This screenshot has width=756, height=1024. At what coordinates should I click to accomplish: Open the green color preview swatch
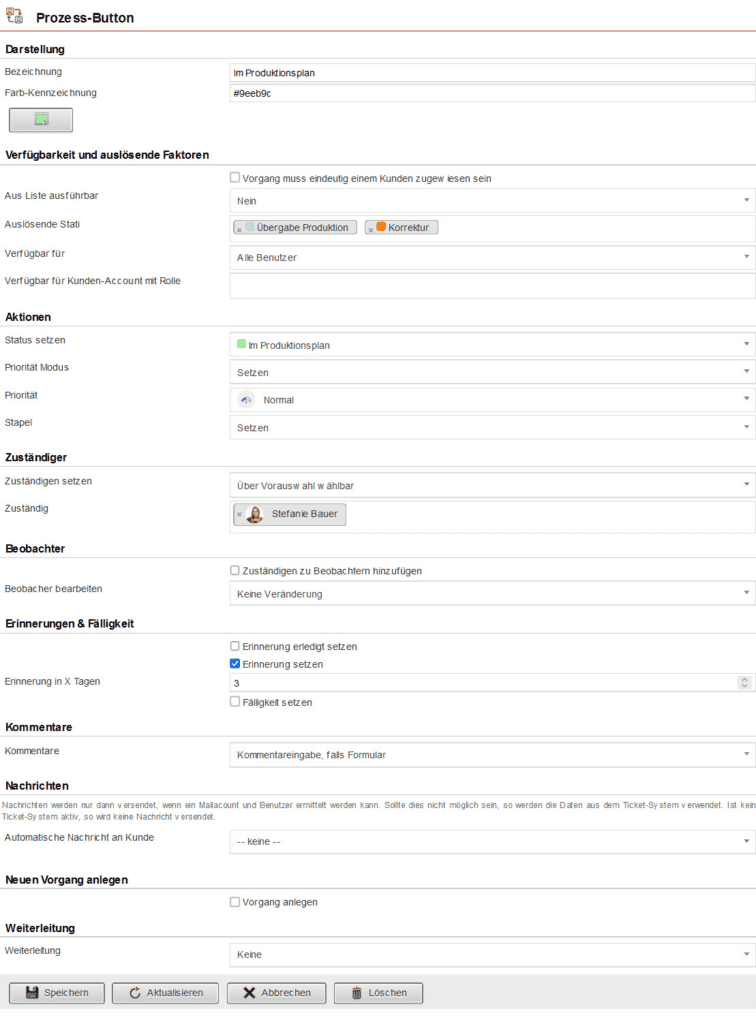point(39,119)
